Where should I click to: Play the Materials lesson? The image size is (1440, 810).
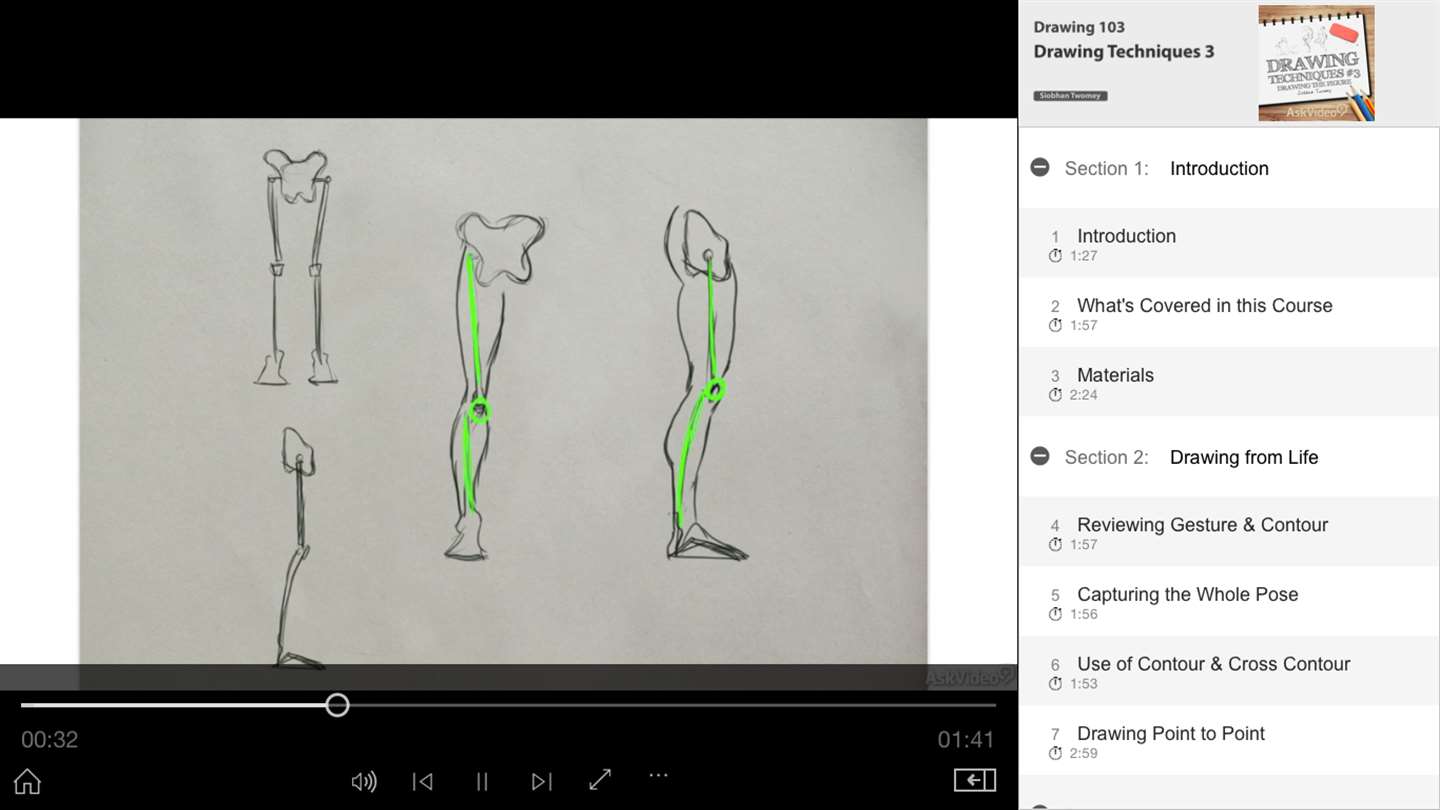point(1229,382)
